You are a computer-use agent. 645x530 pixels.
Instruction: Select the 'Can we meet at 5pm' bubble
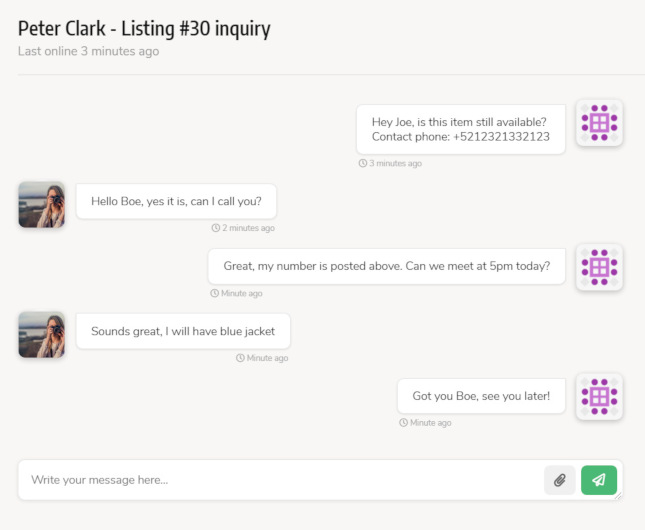coord(387,266)
